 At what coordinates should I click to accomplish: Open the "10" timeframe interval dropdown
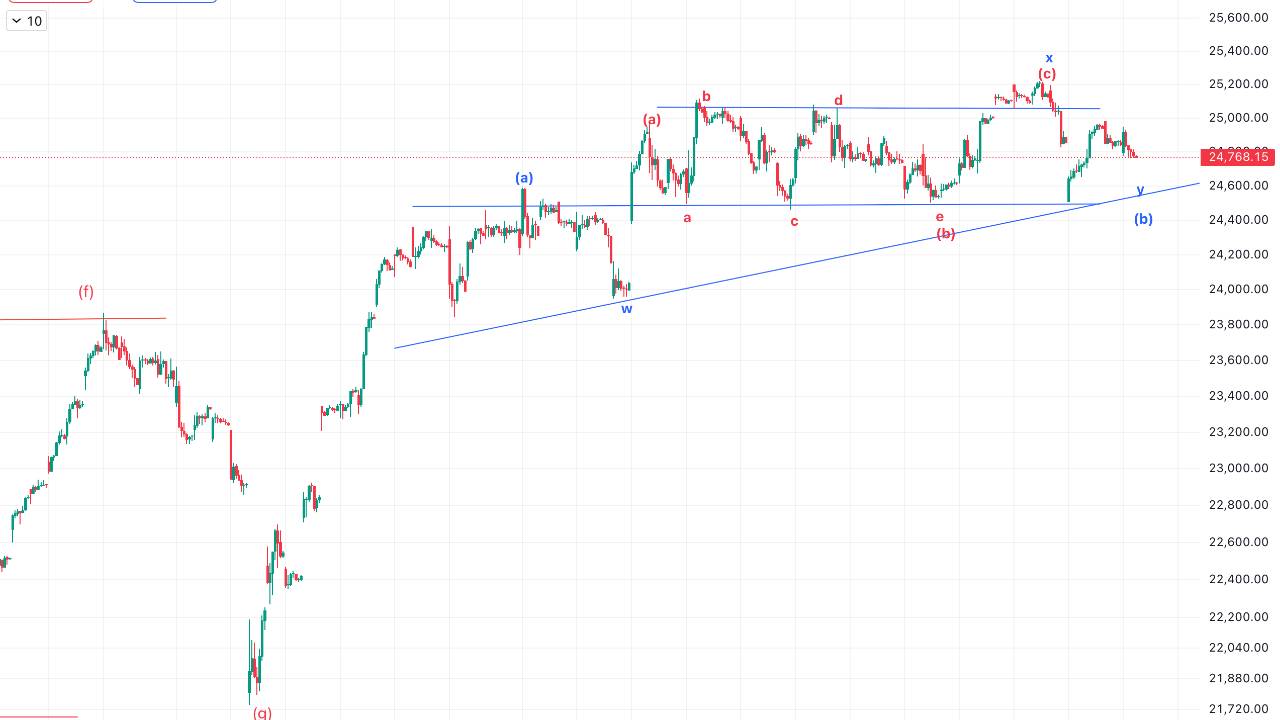pyautogui.click(x=26, y=20)
